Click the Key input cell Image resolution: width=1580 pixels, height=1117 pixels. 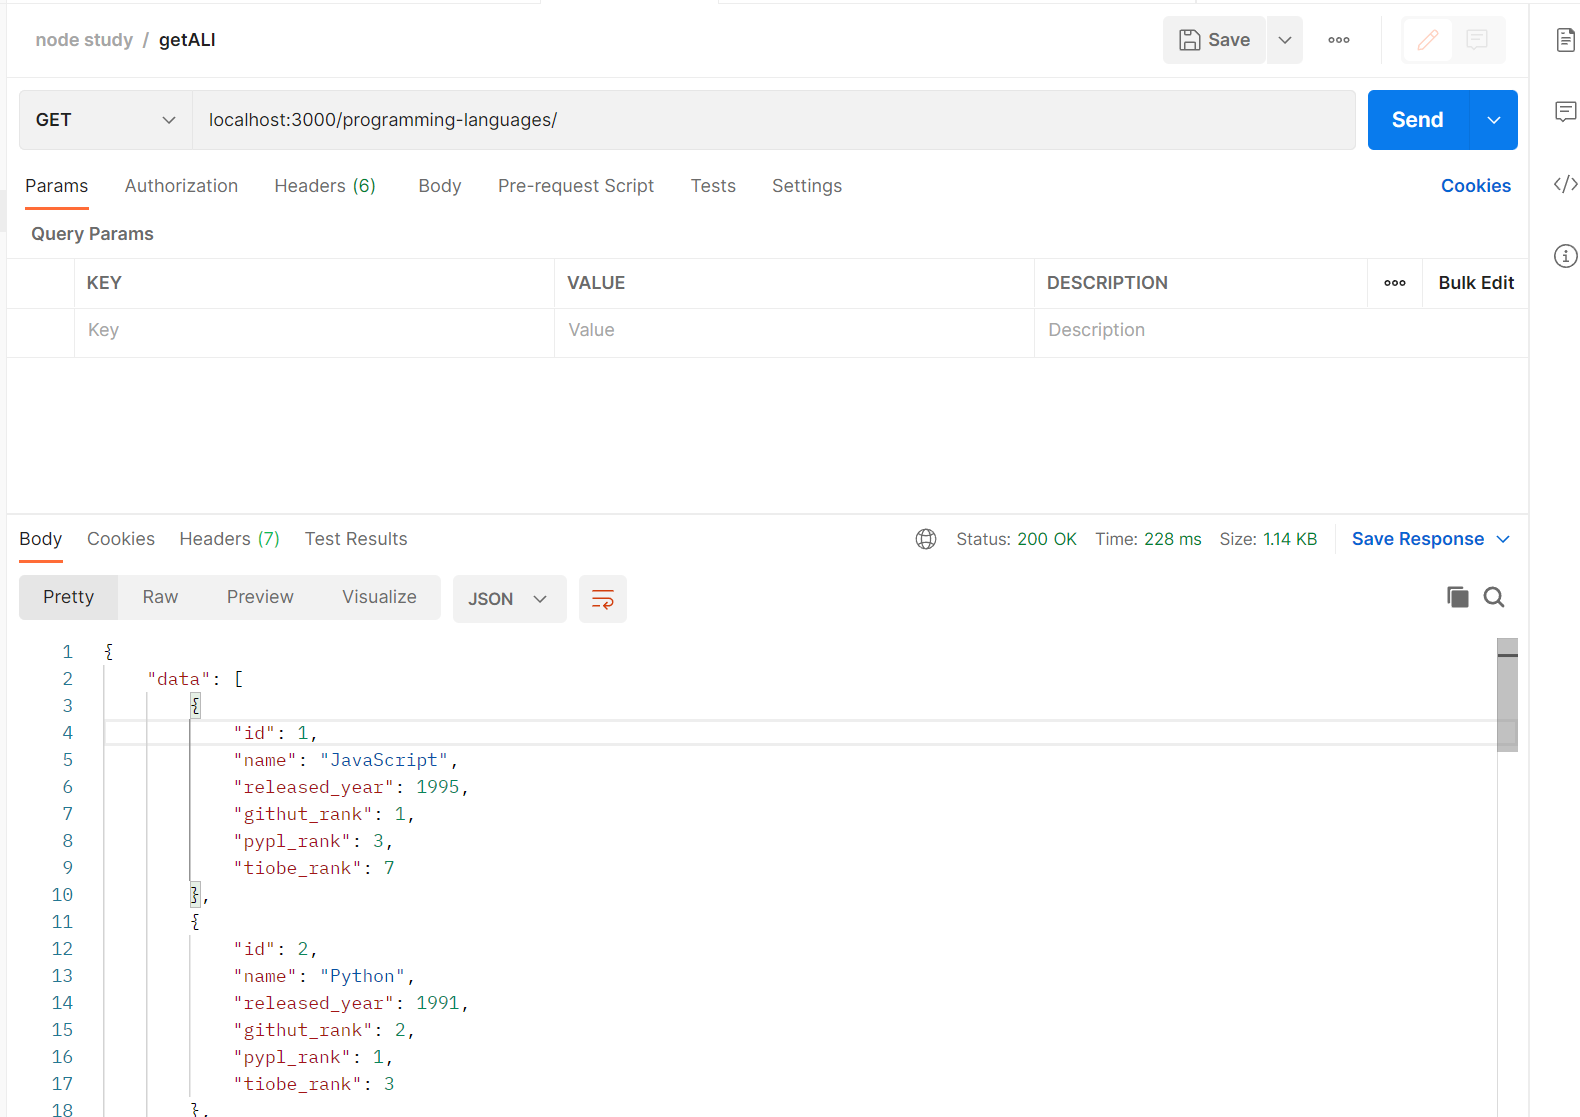314,331
